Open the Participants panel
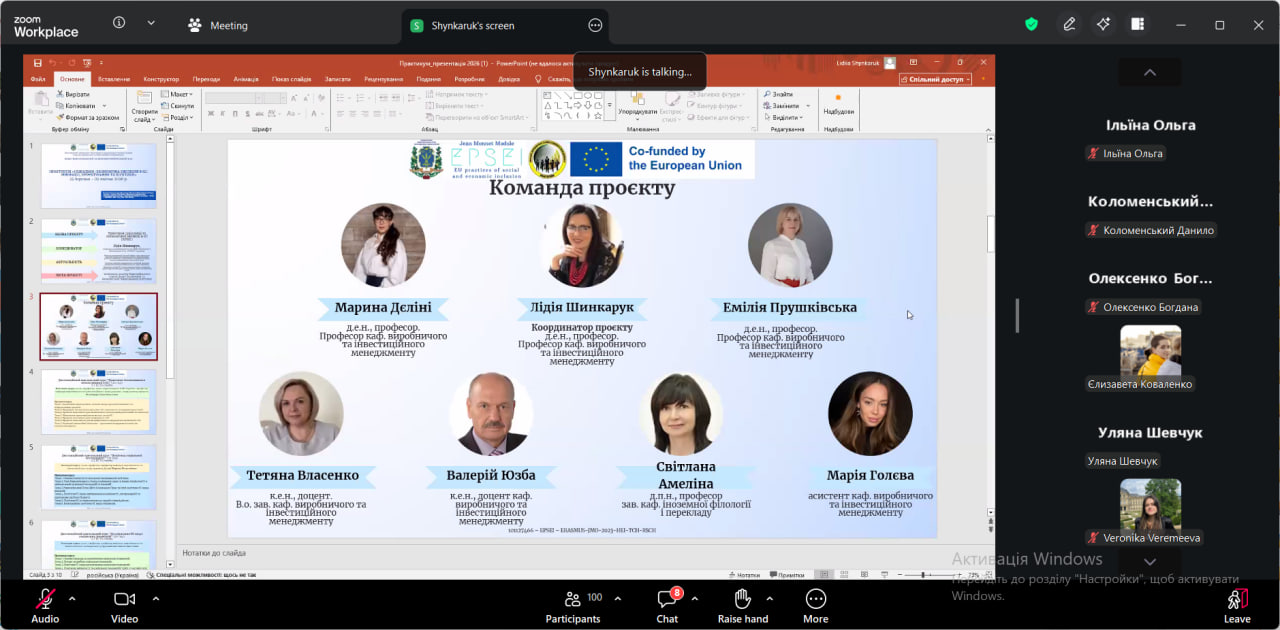 coord(573,605)
